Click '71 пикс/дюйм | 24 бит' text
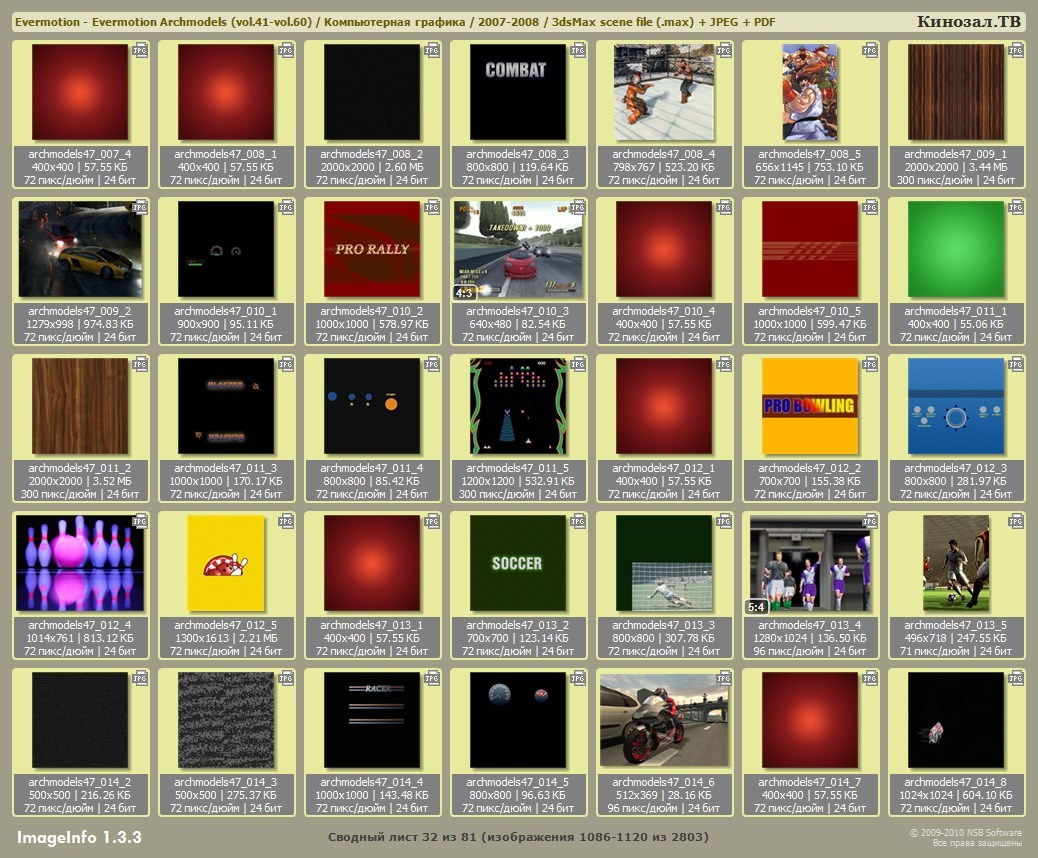This screenshot has height=858, width=1038. coord(956,651)
